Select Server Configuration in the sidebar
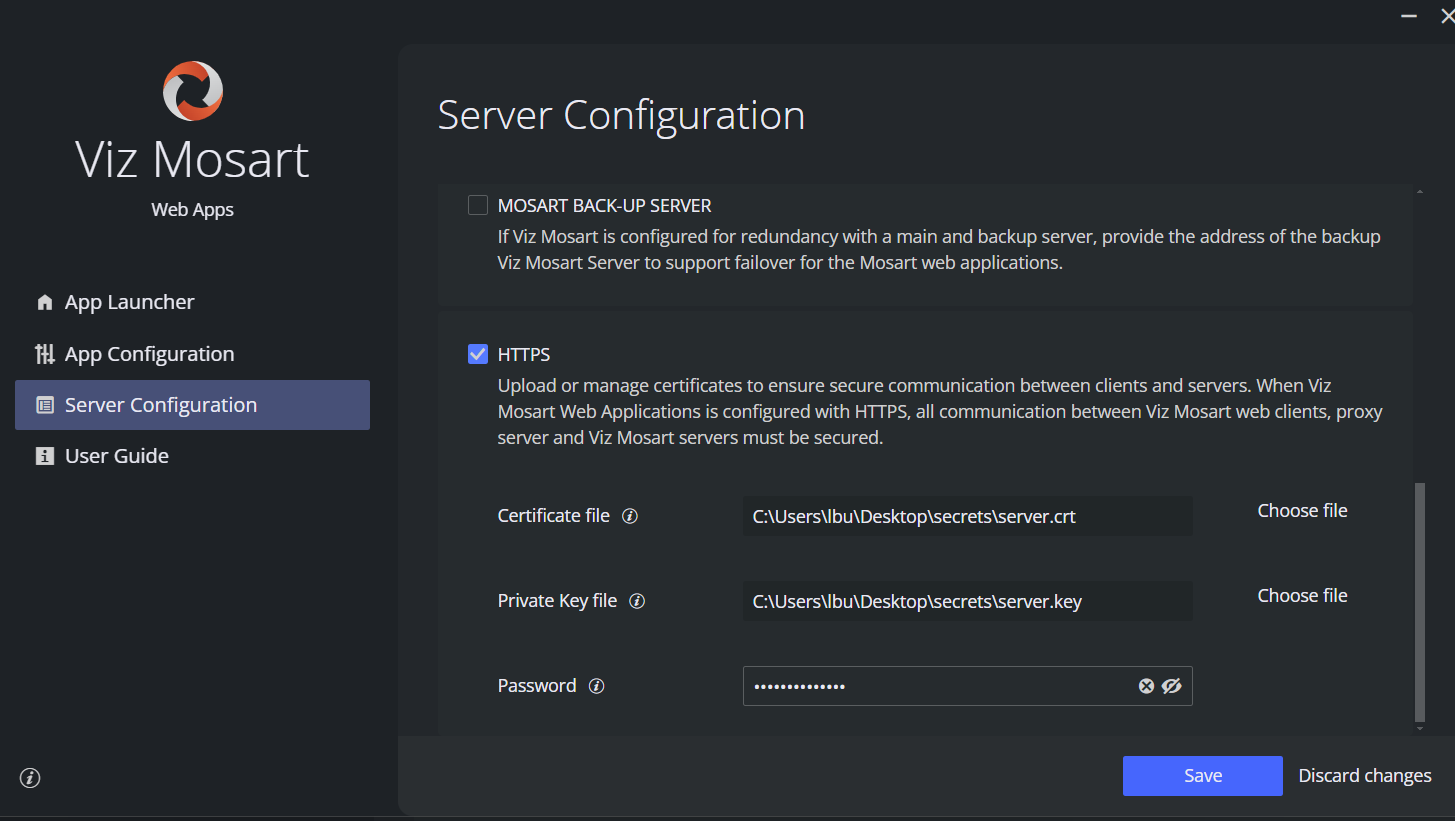Image resolution: width=1455 pixels, height=821 pixels. 192,405
